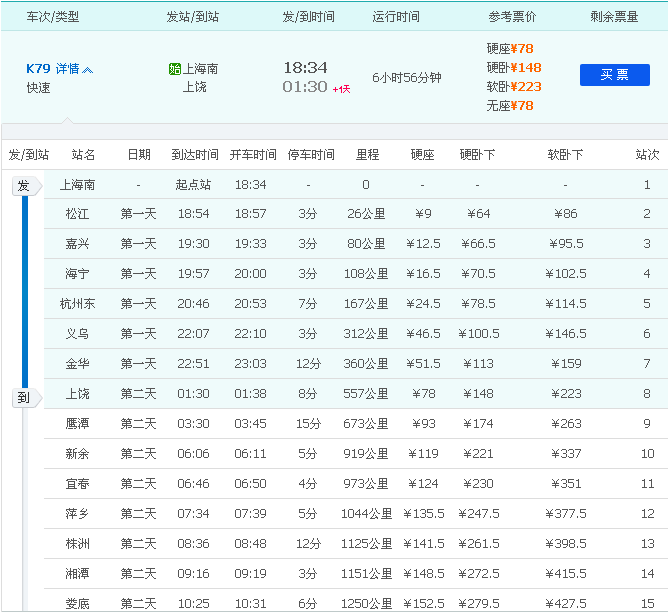Select the 宜春 station name
668x612 pixels.
point(77,483)
